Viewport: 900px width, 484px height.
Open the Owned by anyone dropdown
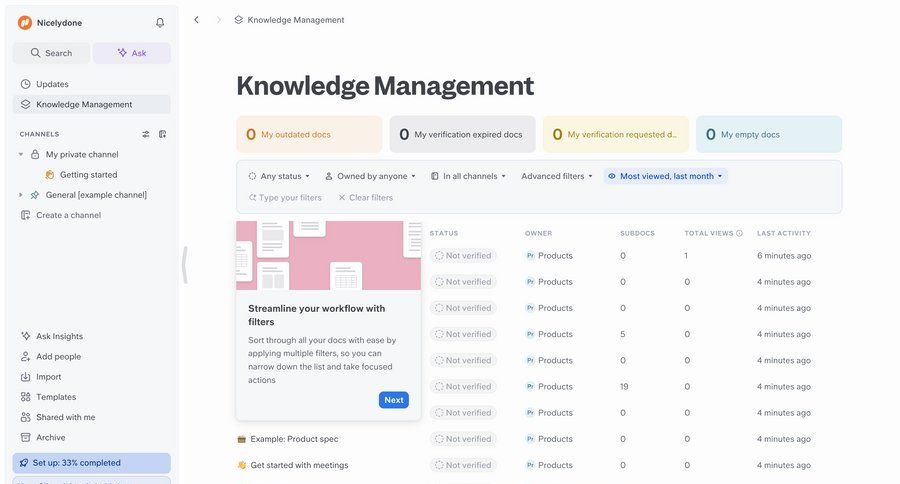[x=370, y=176]
